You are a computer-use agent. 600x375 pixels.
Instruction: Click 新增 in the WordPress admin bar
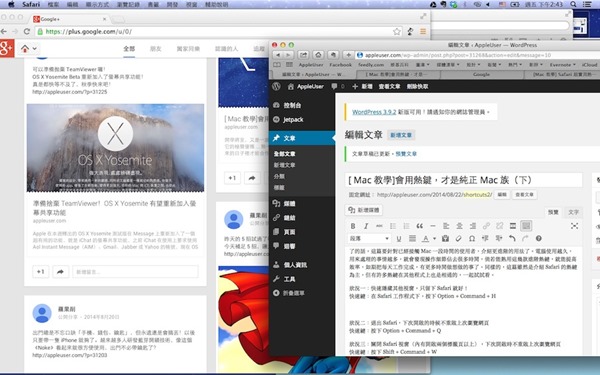[x=362, y=86]
